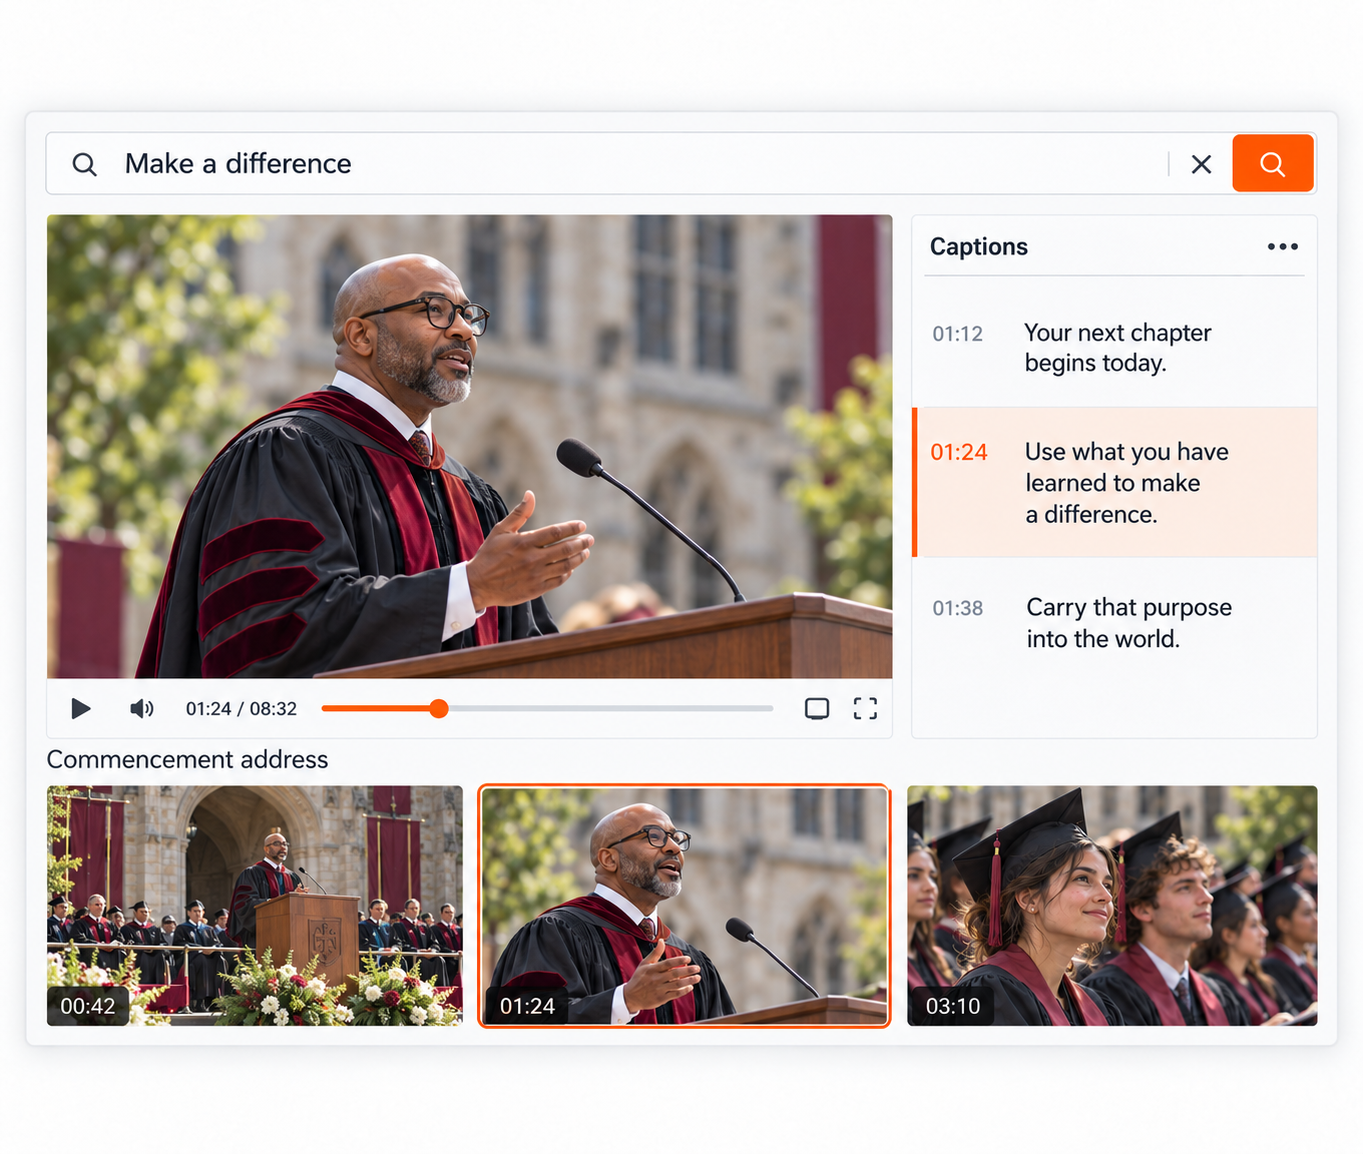
Task: Click the 'Commencement address' video title
Action: coord(187,760)
